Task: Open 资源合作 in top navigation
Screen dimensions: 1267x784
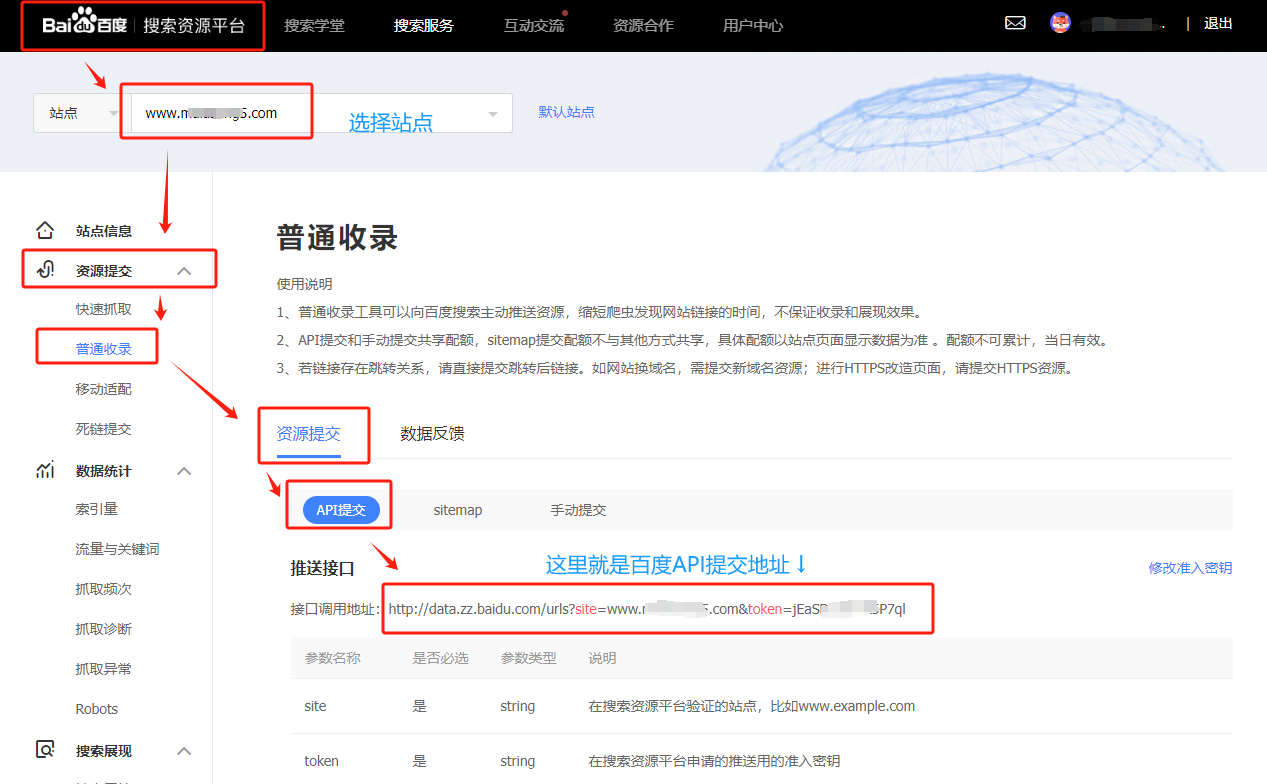Action: click(643, 26)
